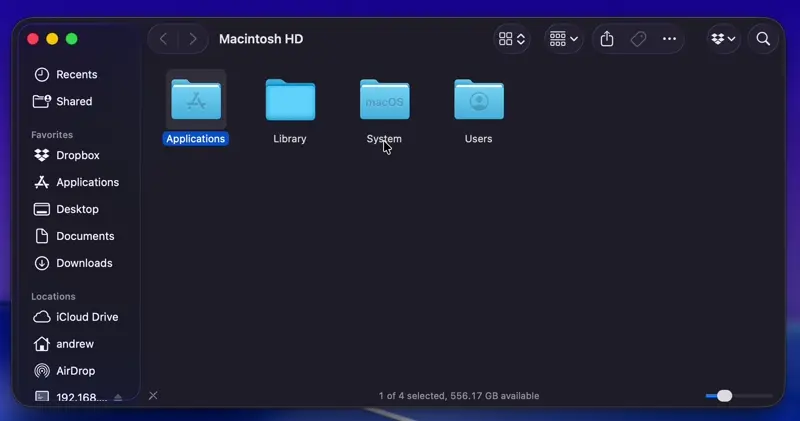Open the Dropbox toolbar dropdown

723,39
